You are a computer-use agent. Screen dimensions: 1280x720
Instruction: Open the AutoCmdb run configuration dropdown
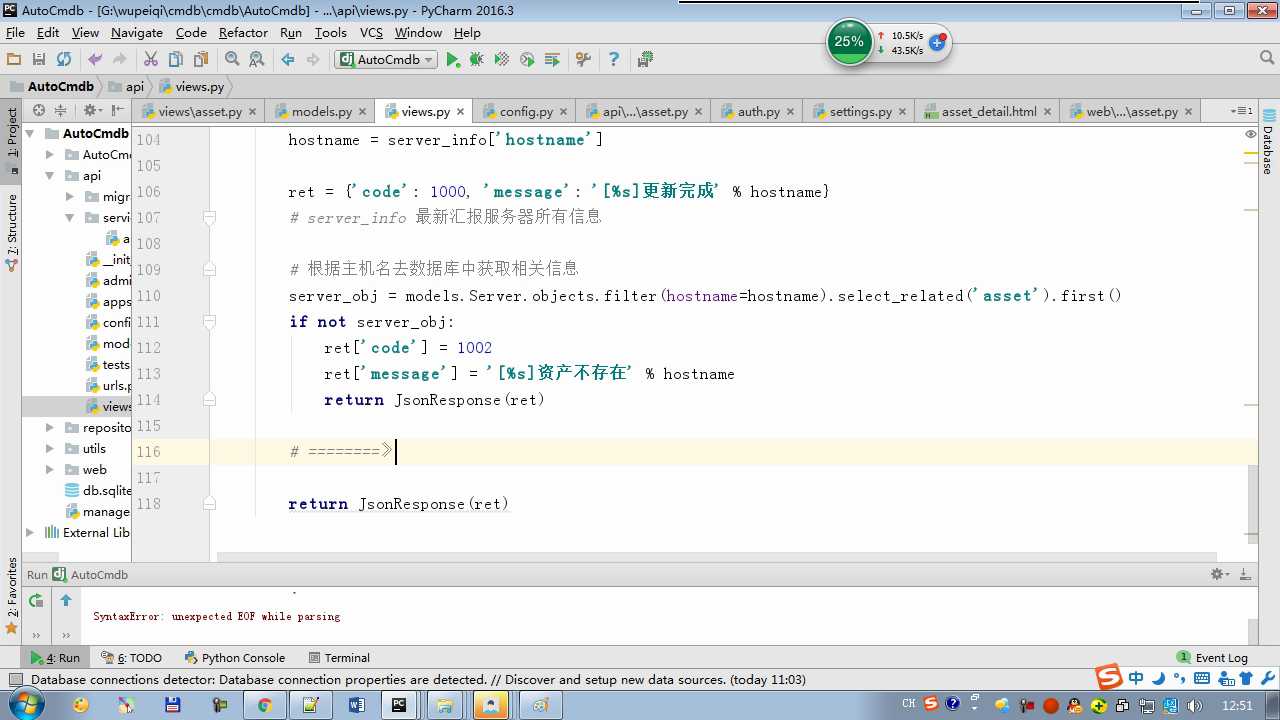coord(386,59)
